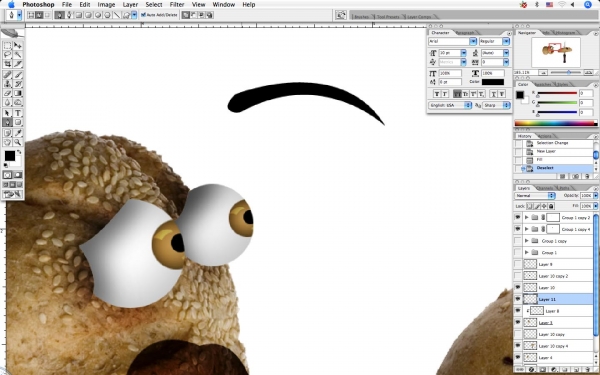Expand the Group 1 folder

click(527, 252)
